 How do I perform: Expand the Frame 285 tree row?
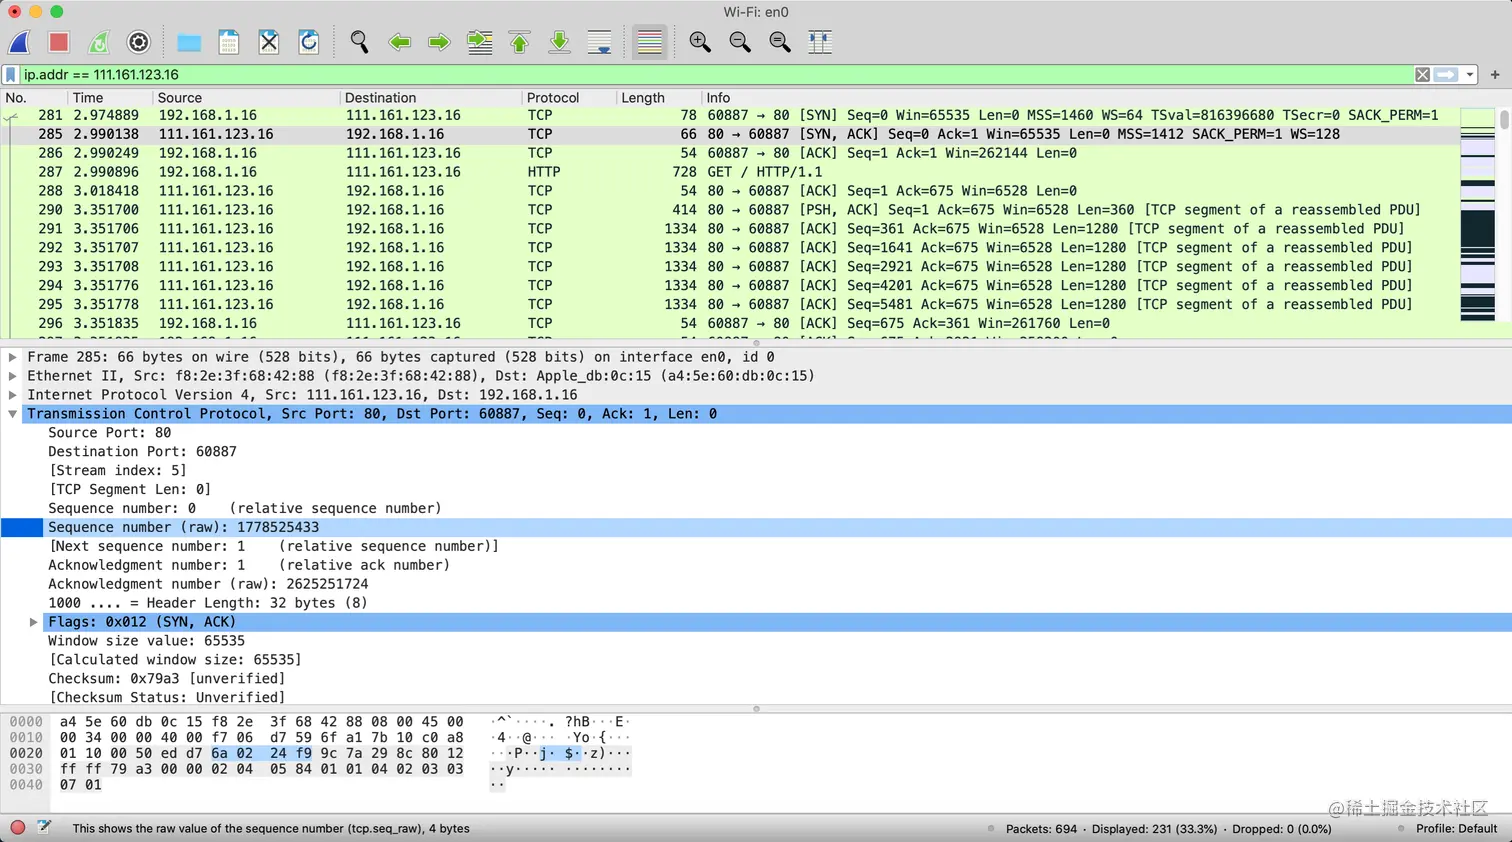click(13, 357)
